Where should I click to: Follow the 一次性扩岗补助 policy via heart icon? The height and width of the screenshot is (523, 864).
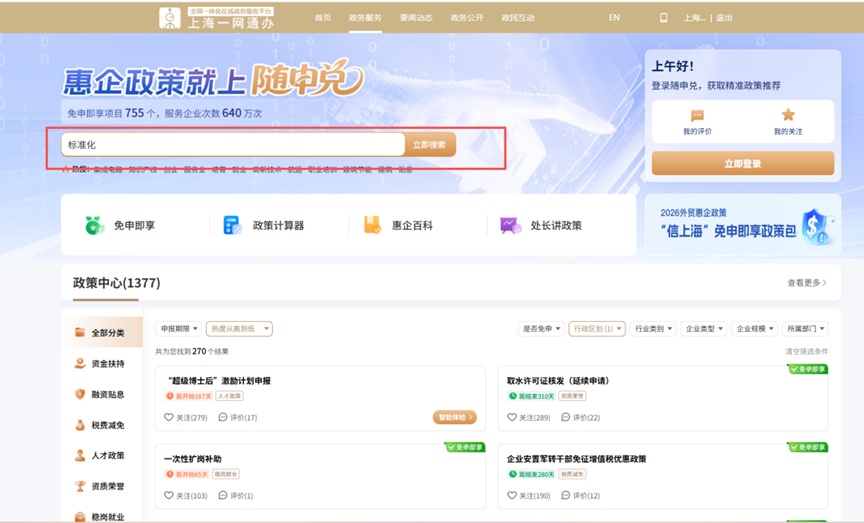(x=169, y=496)
